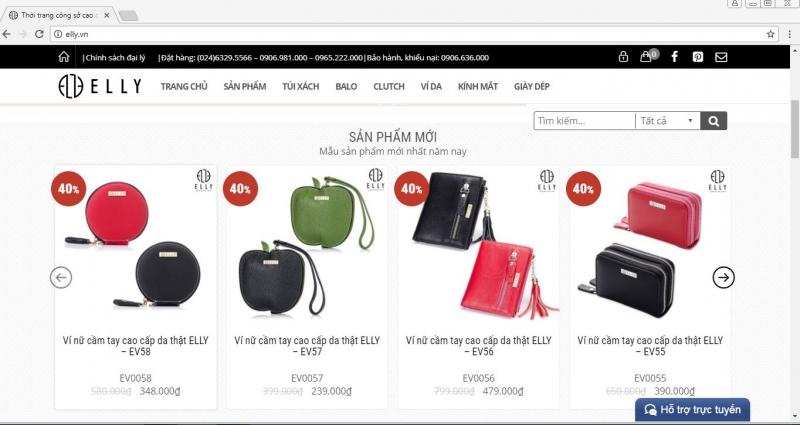This screenshot has width=800, height=425.
Task: Open the TÚI XÁCH menu
Action: tap(301, 86)
